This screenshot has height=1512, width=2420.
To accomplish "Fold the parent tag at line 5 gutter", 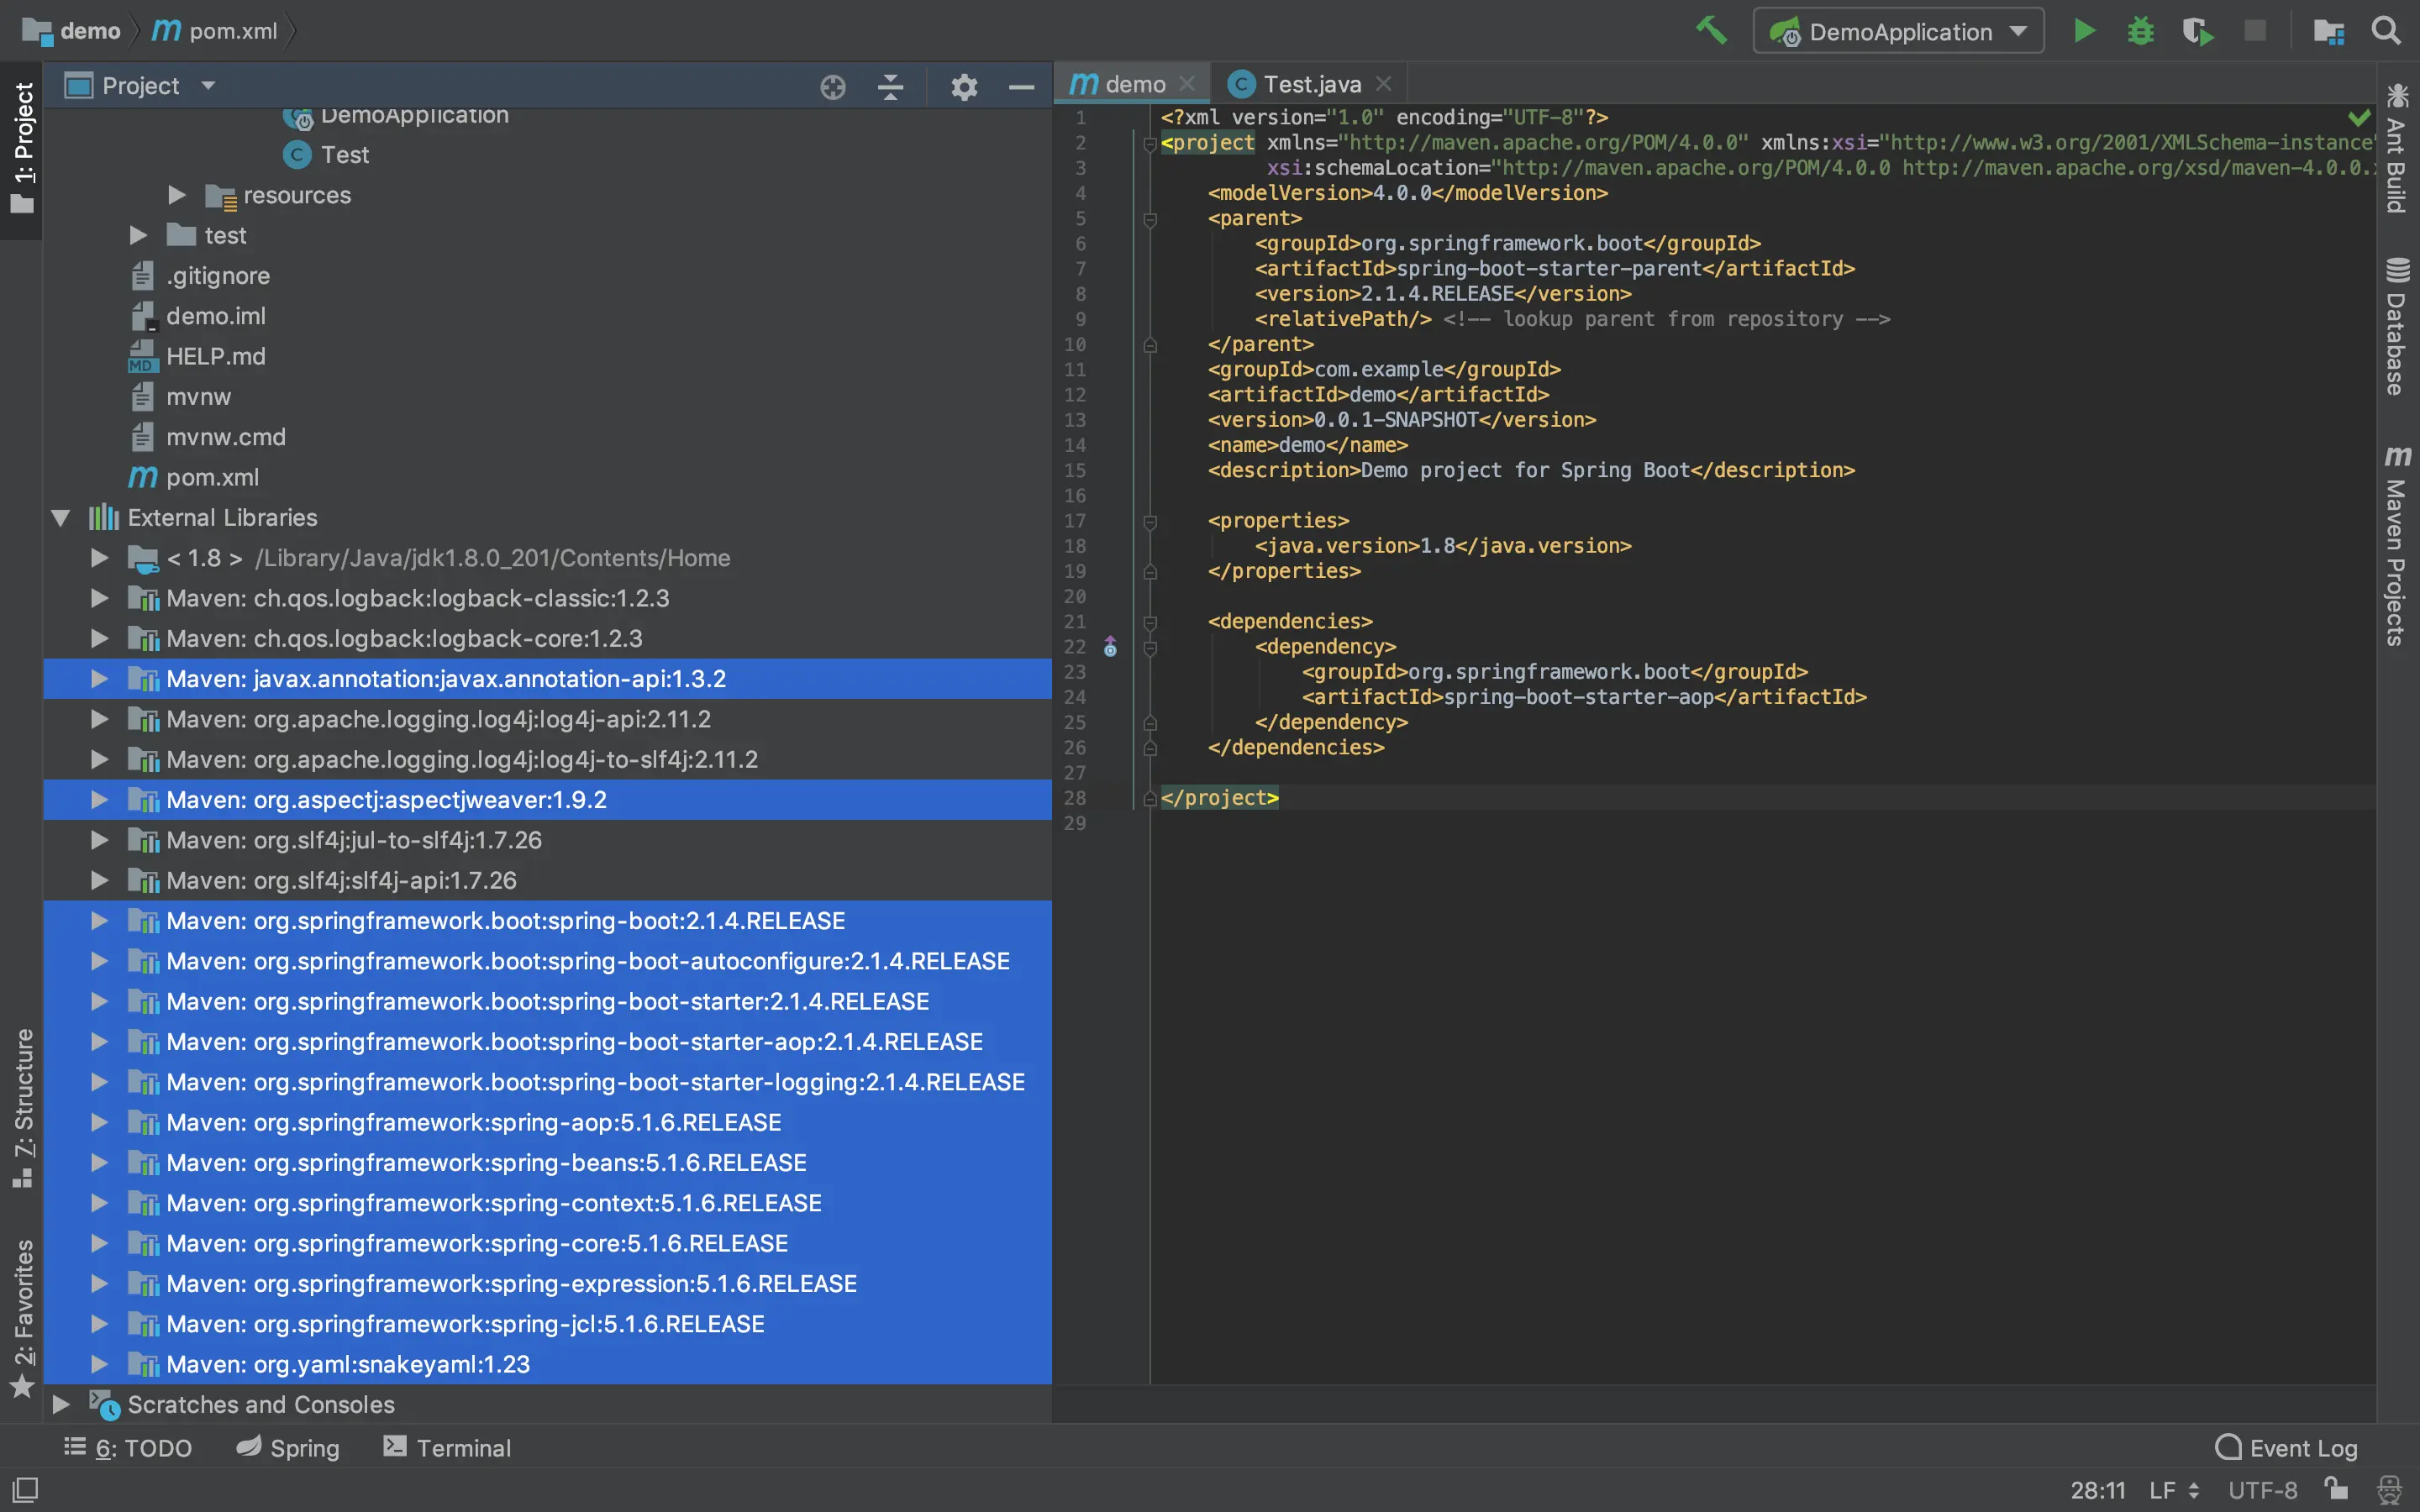I will coord(1150,219).
